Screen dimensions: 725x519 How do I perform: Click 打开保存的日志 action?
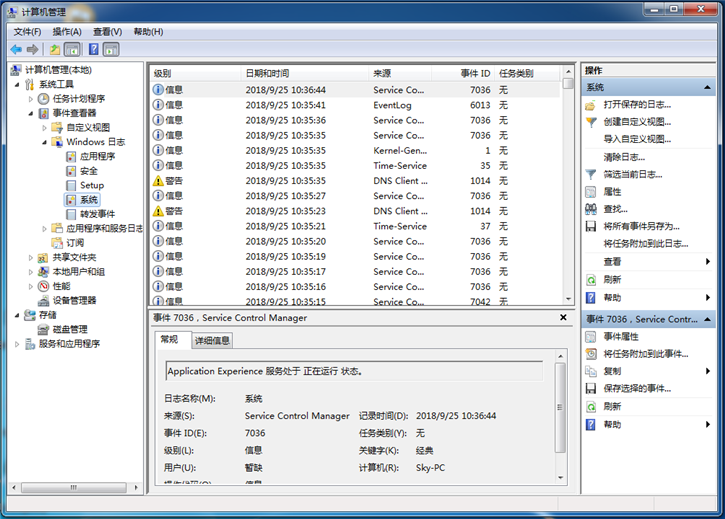(x=638, y=104)
